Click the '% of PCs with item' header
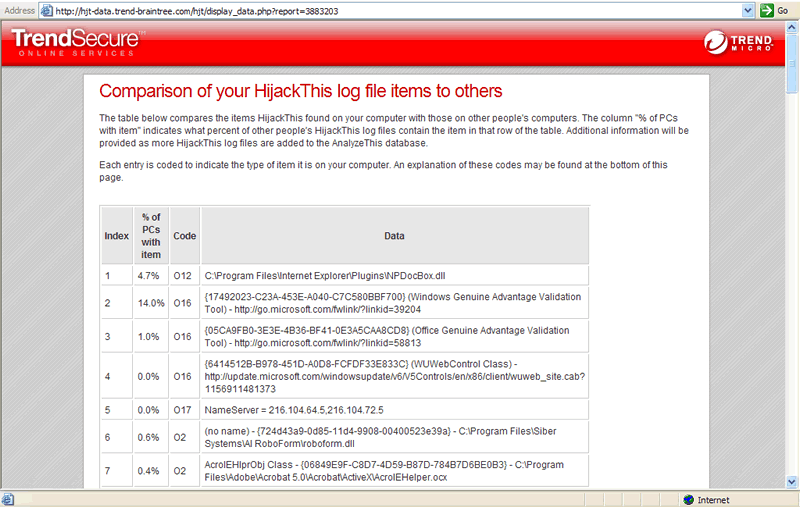 (150, 236)
